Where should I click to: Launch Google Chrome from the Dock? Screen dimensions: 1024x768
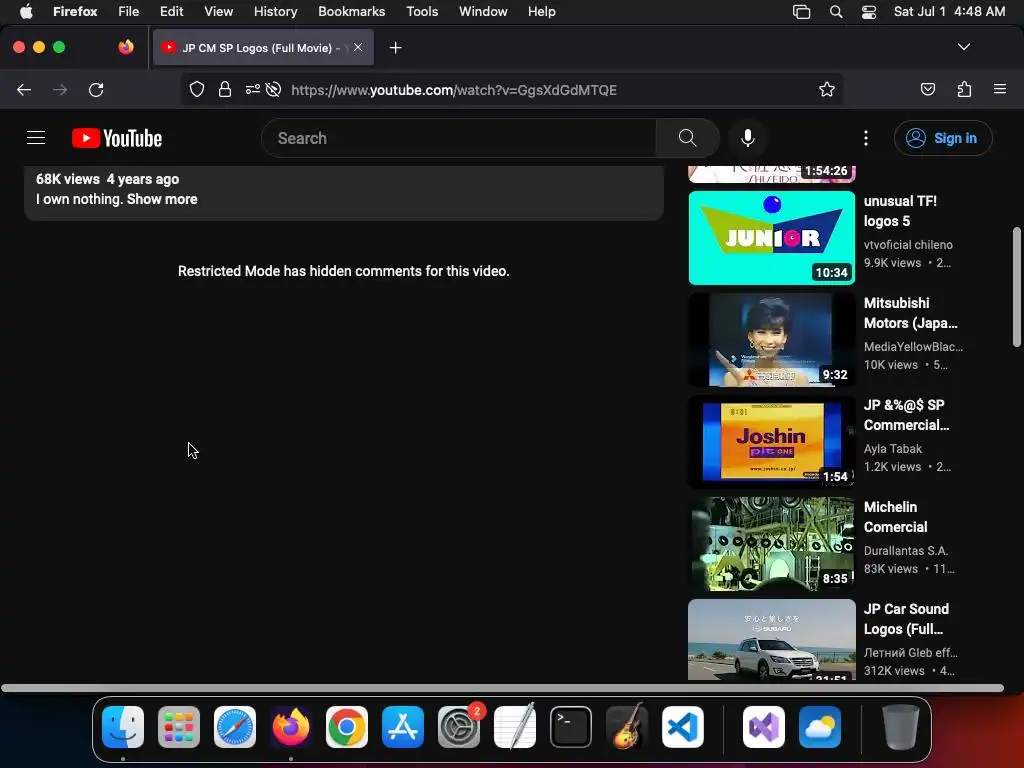click(x=347, y=727)
